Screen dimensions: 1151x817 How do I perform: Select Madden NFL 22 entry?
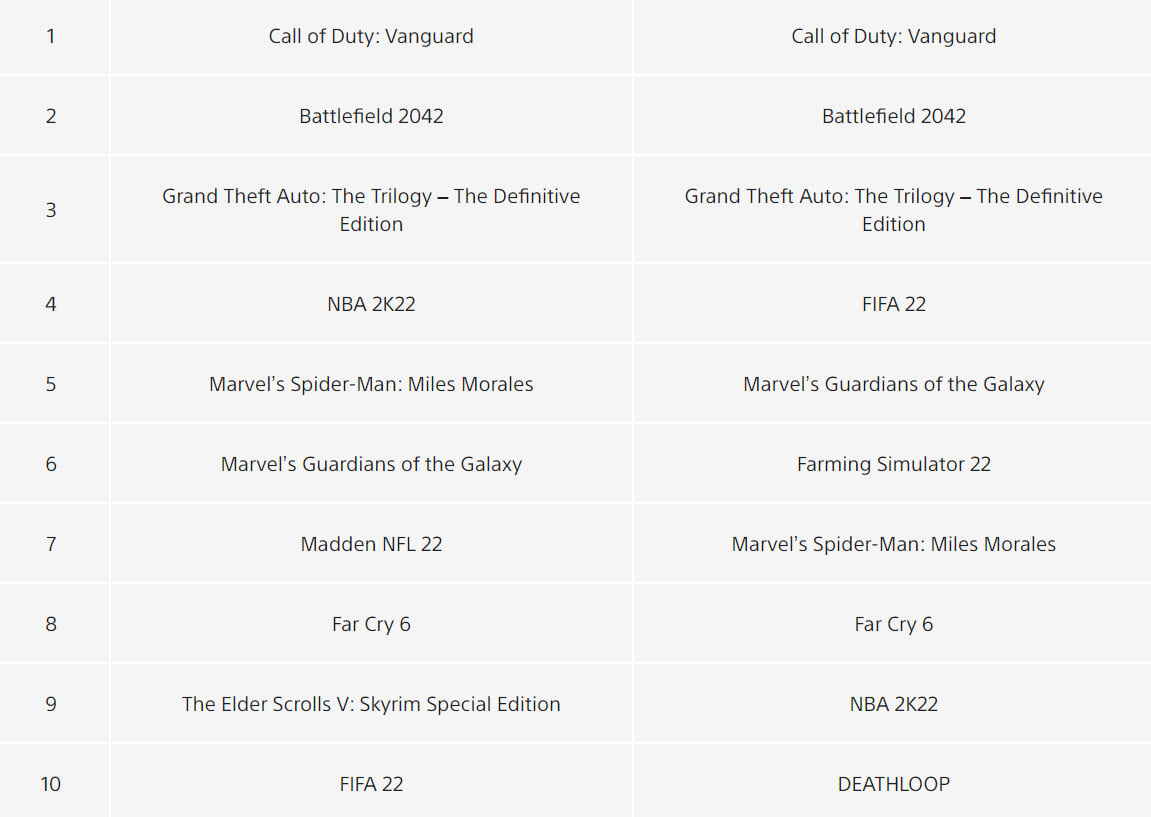pos(371,544)
